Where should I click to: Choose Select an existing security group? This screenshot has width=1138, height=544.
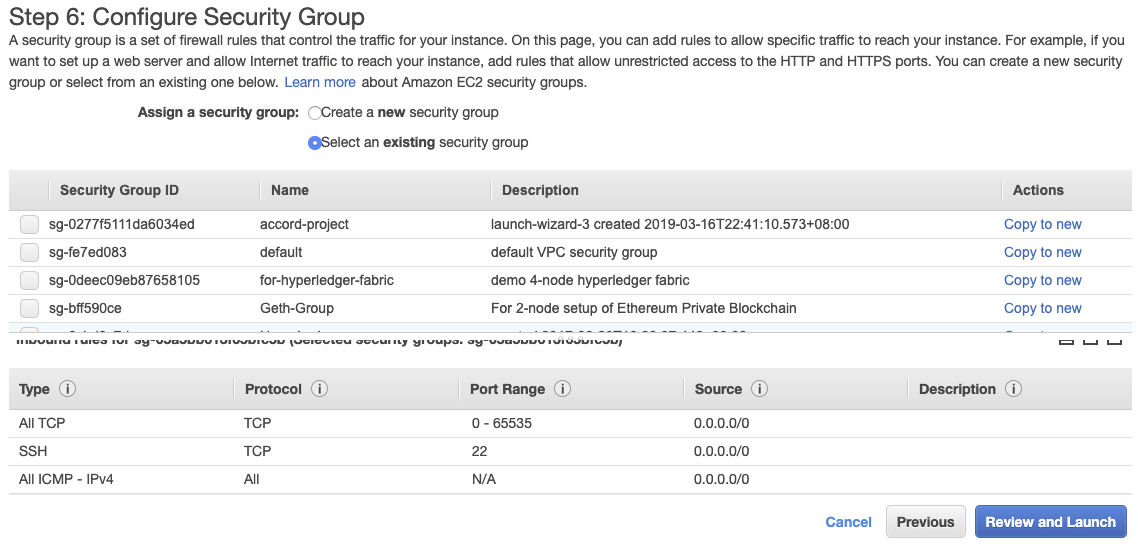pos(315,143)
